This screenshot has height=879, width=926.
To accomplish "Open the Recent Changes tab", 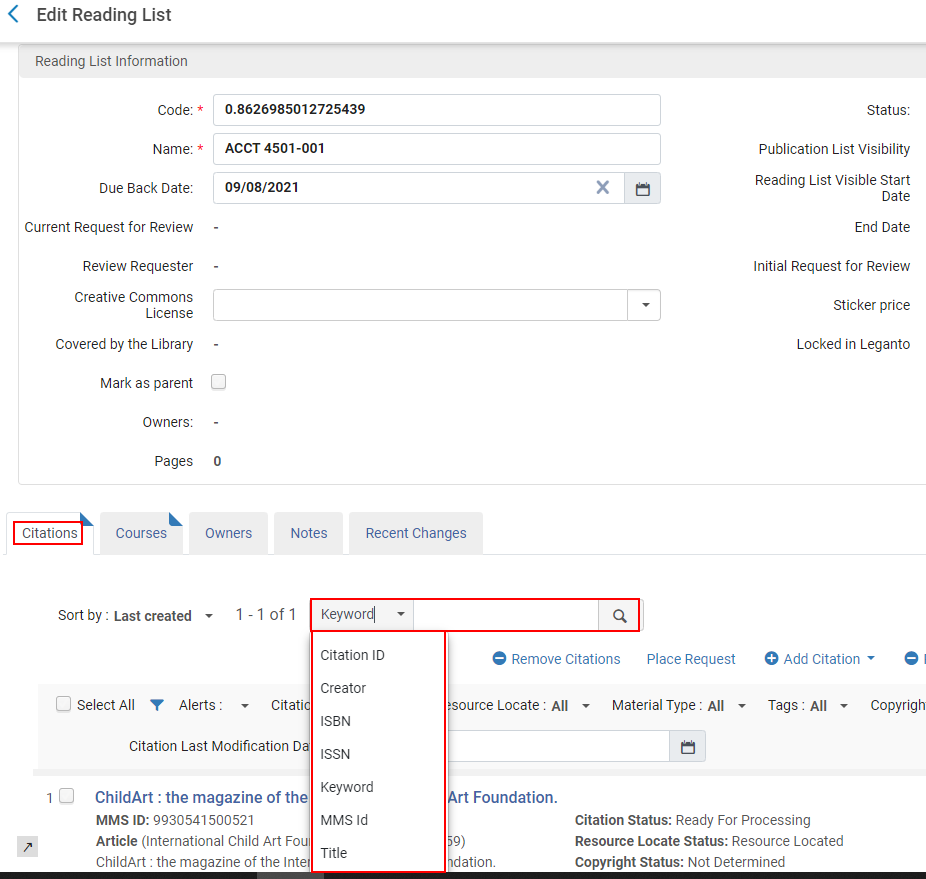I will pos(416,533).
